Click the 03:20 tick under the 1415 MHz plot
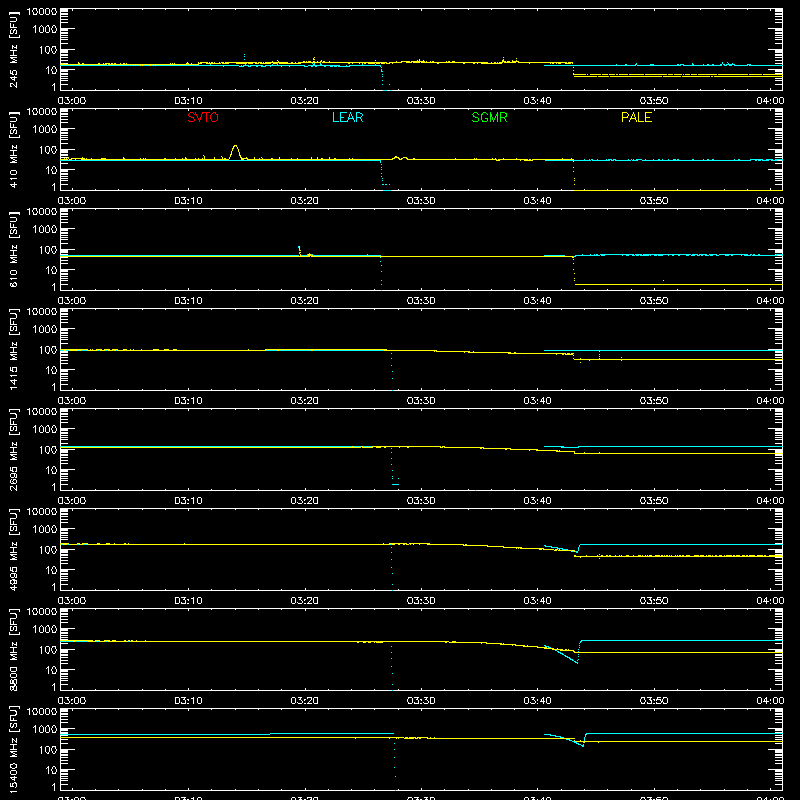Screen dimensions: 800x800 point(305,401)
